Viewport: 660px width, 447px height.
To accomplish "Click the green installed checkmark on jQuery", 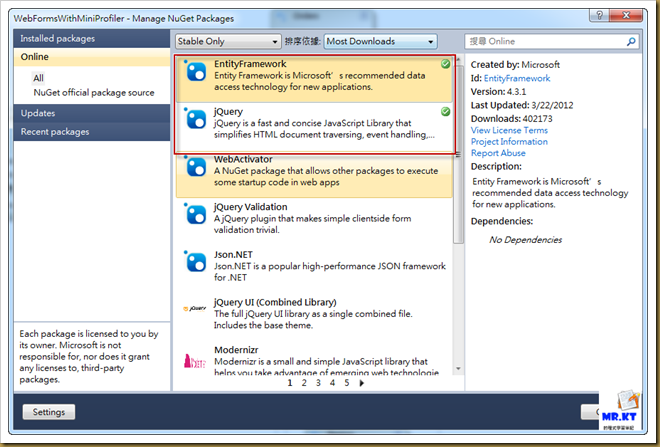I will click(x=445, y=112).
